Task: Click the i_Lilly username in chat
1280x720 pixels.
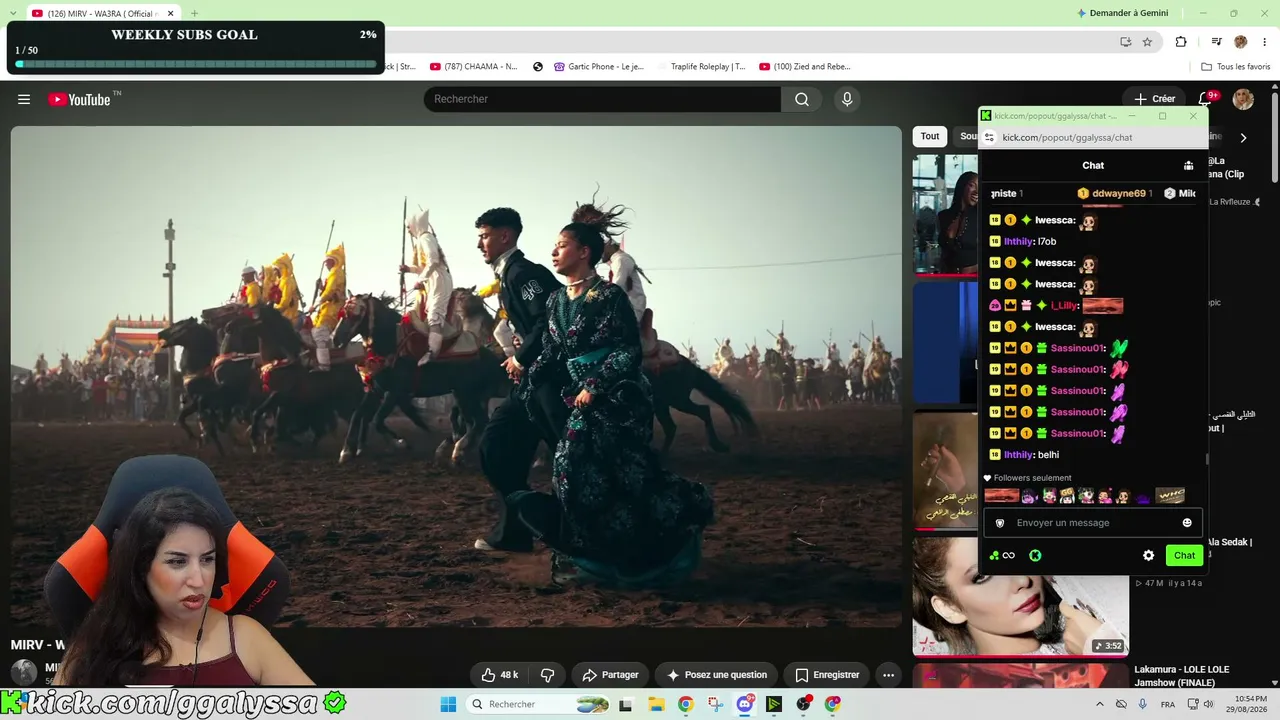Action: point(1064,305)
